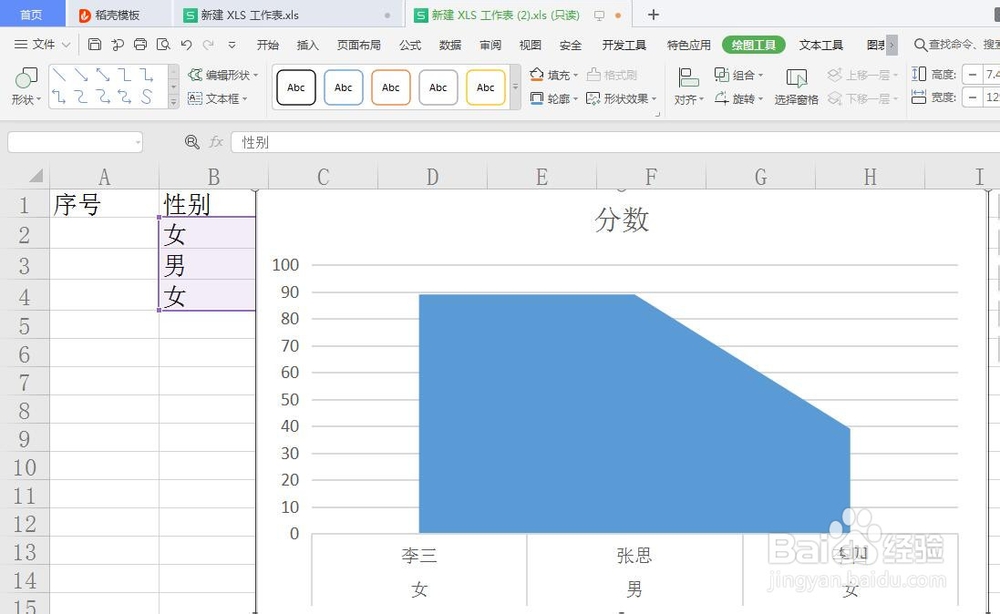Open the 对齐 Align dropdown
Viewport: 1000px width, 614px height.
pos(689,97)
